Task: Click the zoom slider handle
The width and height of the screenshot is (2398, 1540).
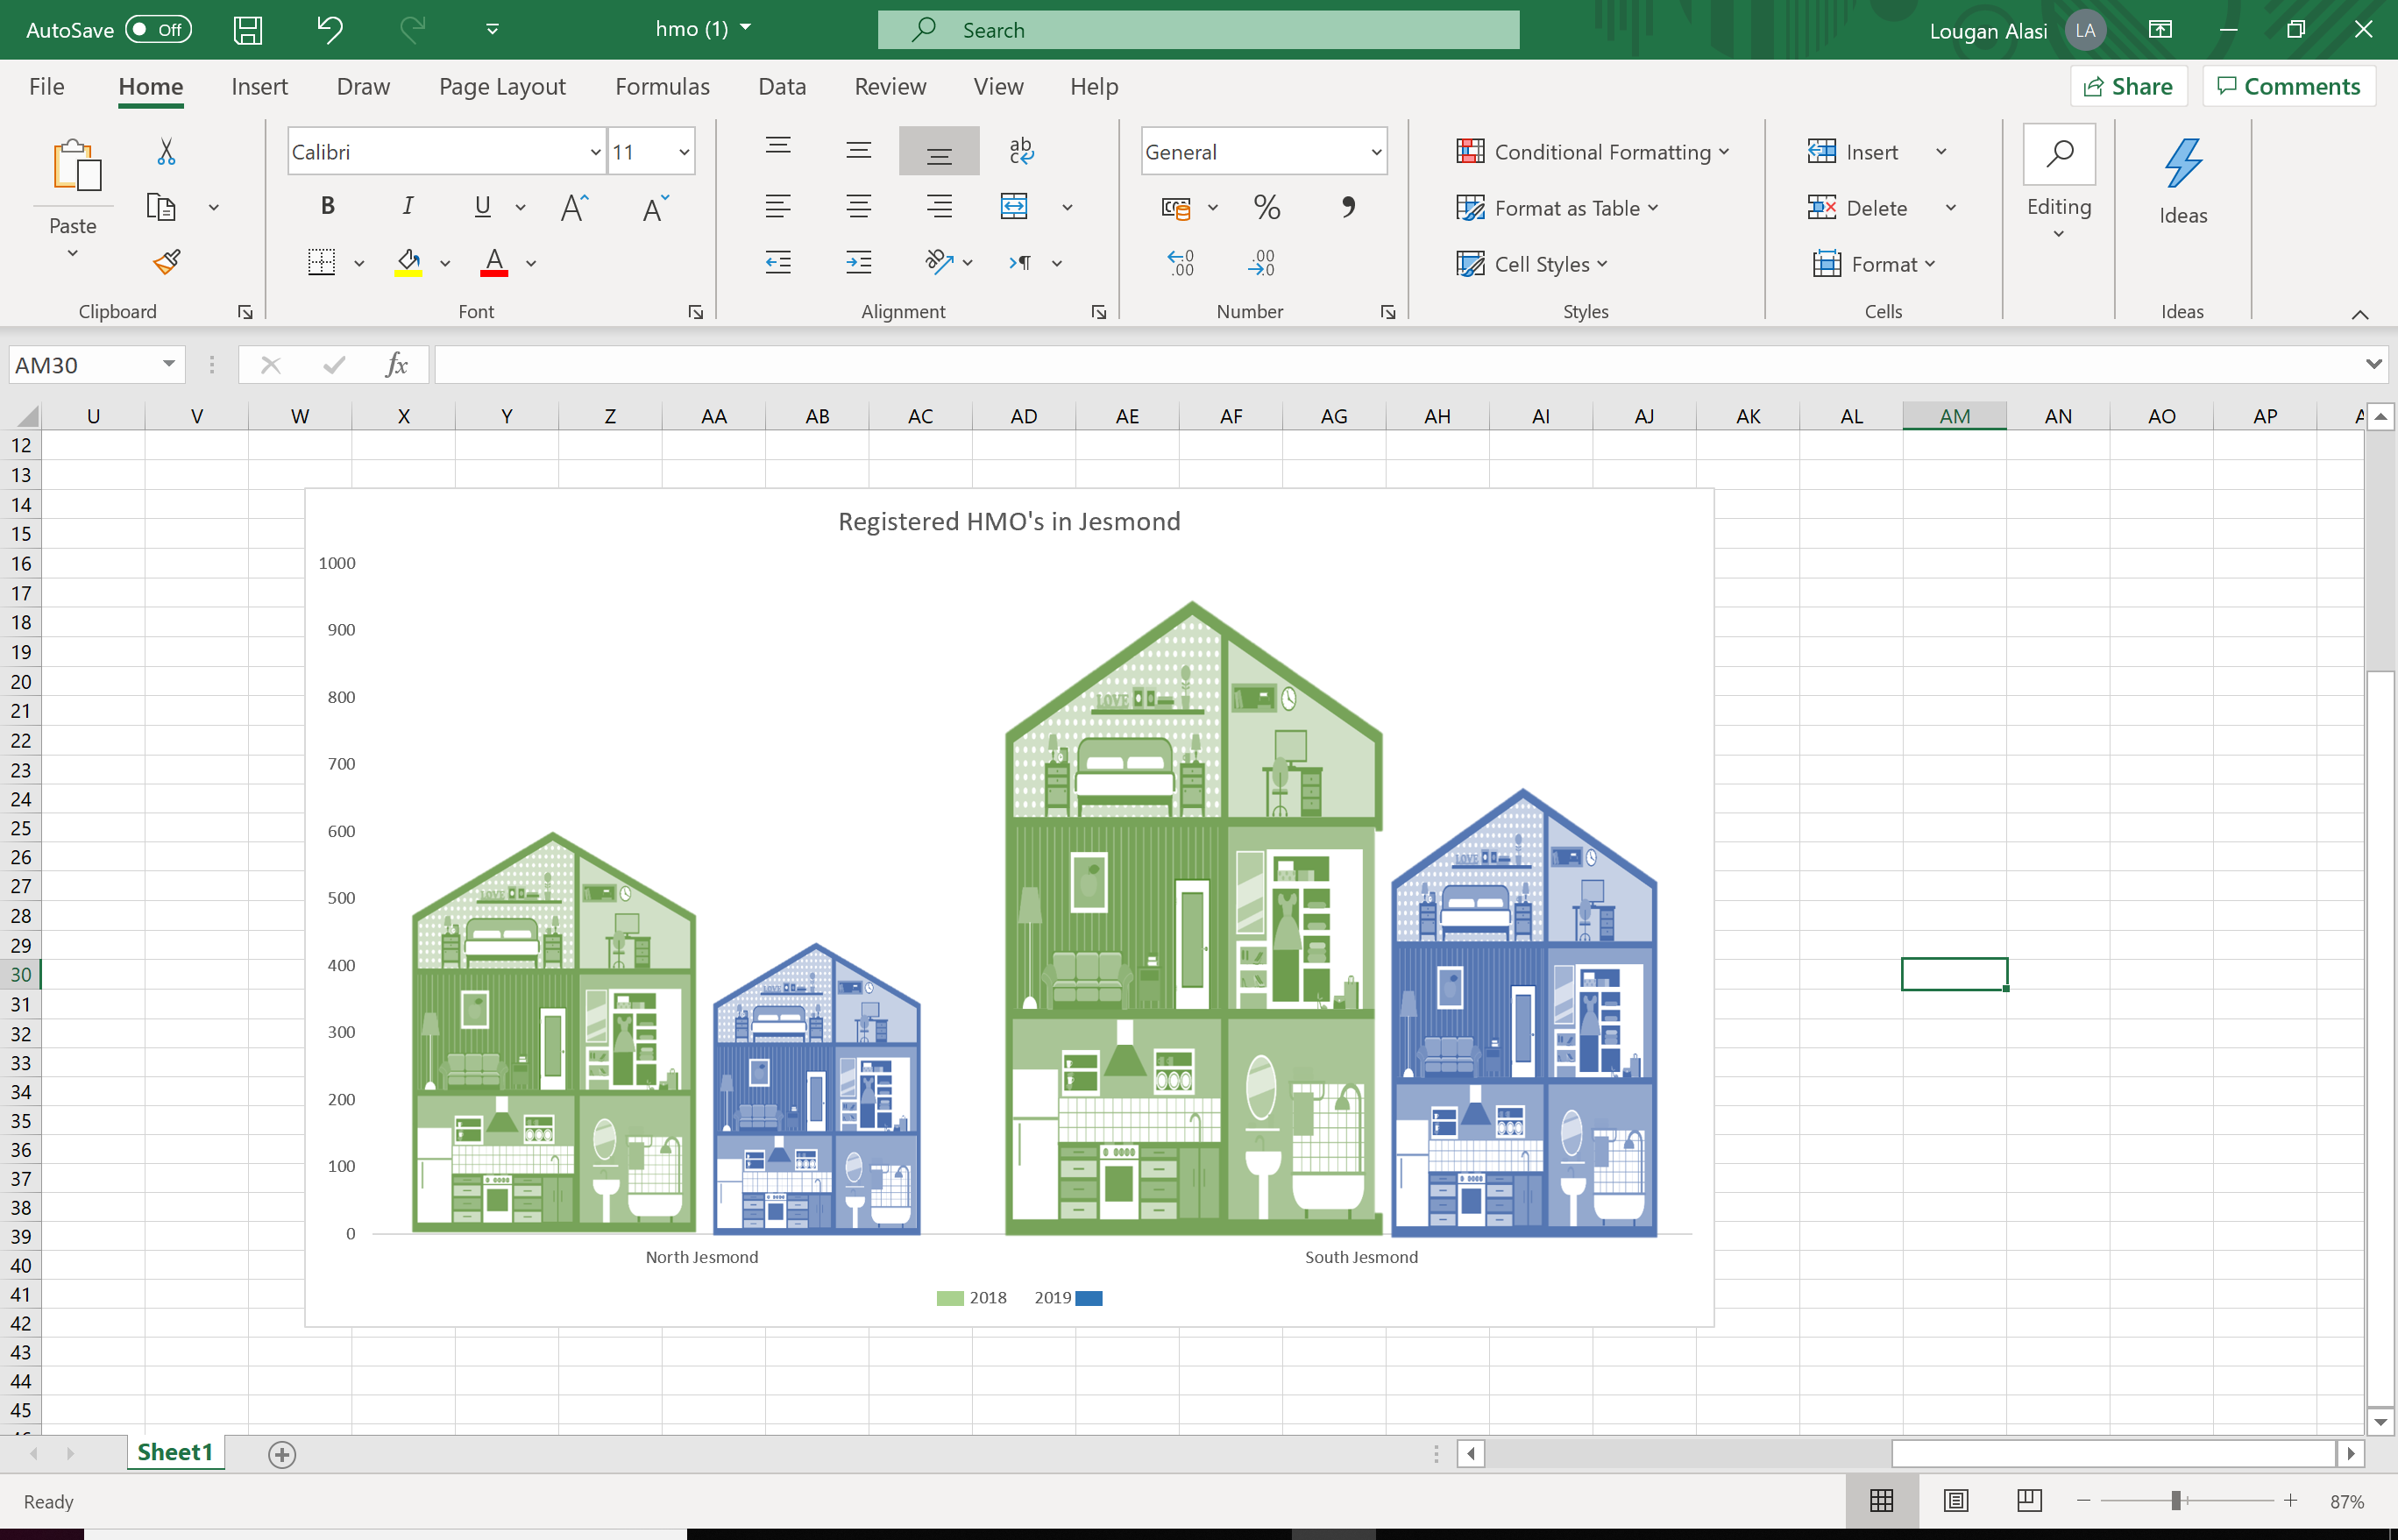Action: coord(2175,1501)
